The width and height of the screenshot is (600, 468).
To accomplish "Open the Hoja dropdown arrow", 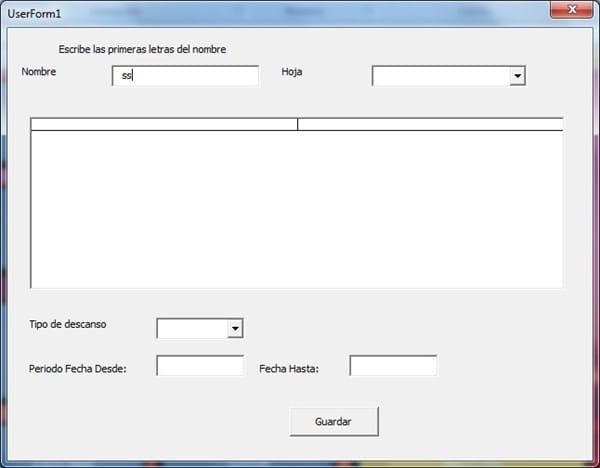I will click(x=517, y=76).
